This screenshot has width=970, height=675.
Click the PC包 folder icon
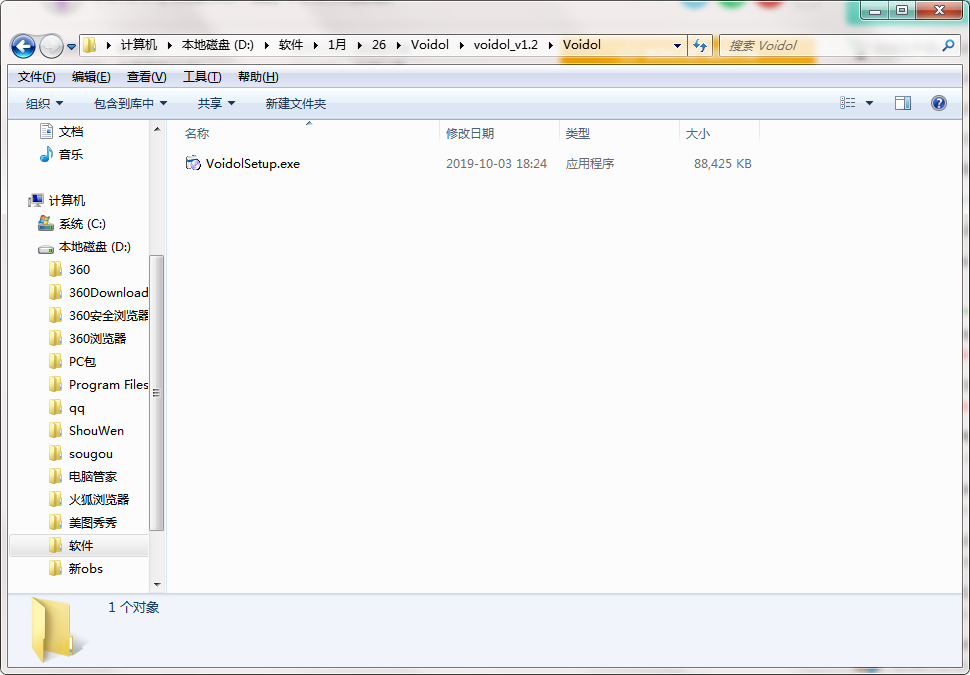[x=56, y=361]
